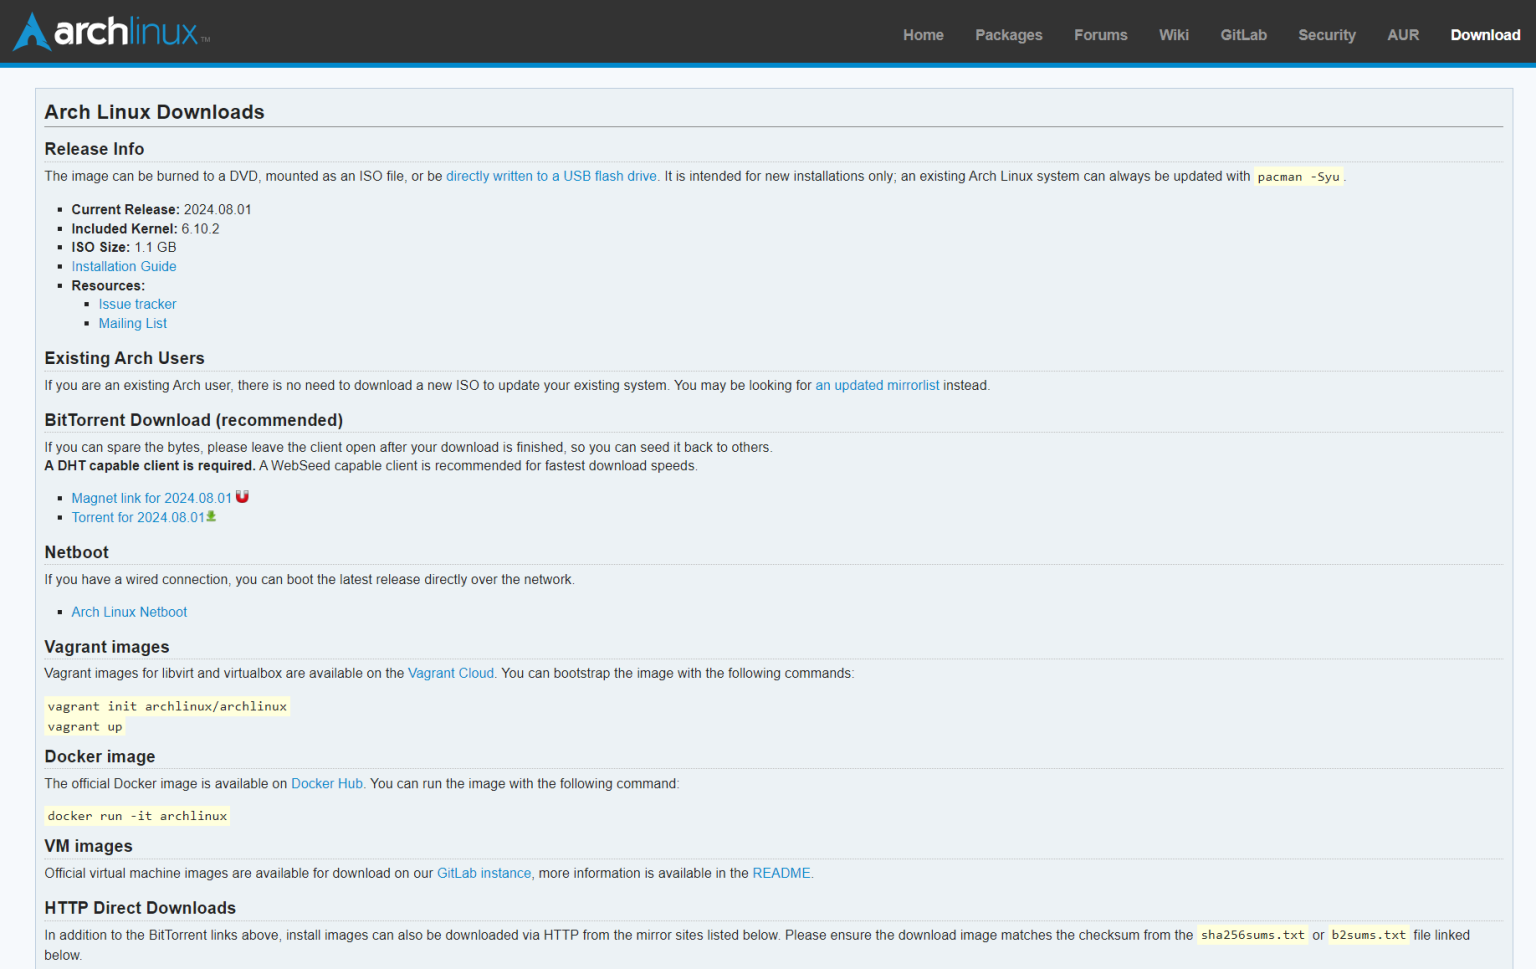Visit Vagrant Cloud link
The image size is (1536, 969).
click(451, 673)
